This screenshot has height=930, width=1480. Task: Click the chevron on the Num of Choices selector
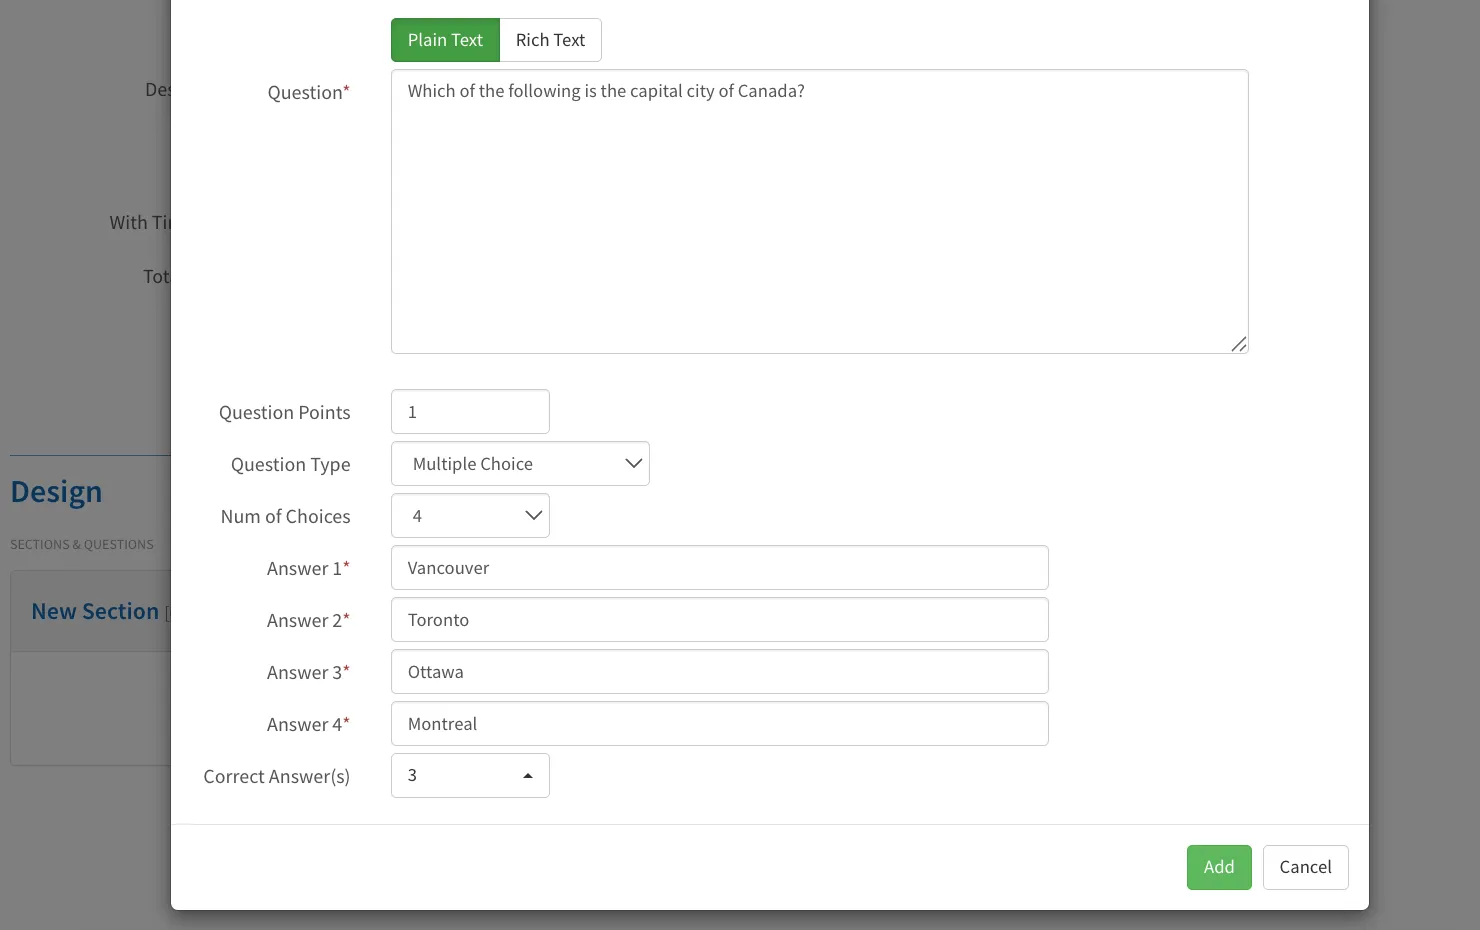click(x=533, y=516)
